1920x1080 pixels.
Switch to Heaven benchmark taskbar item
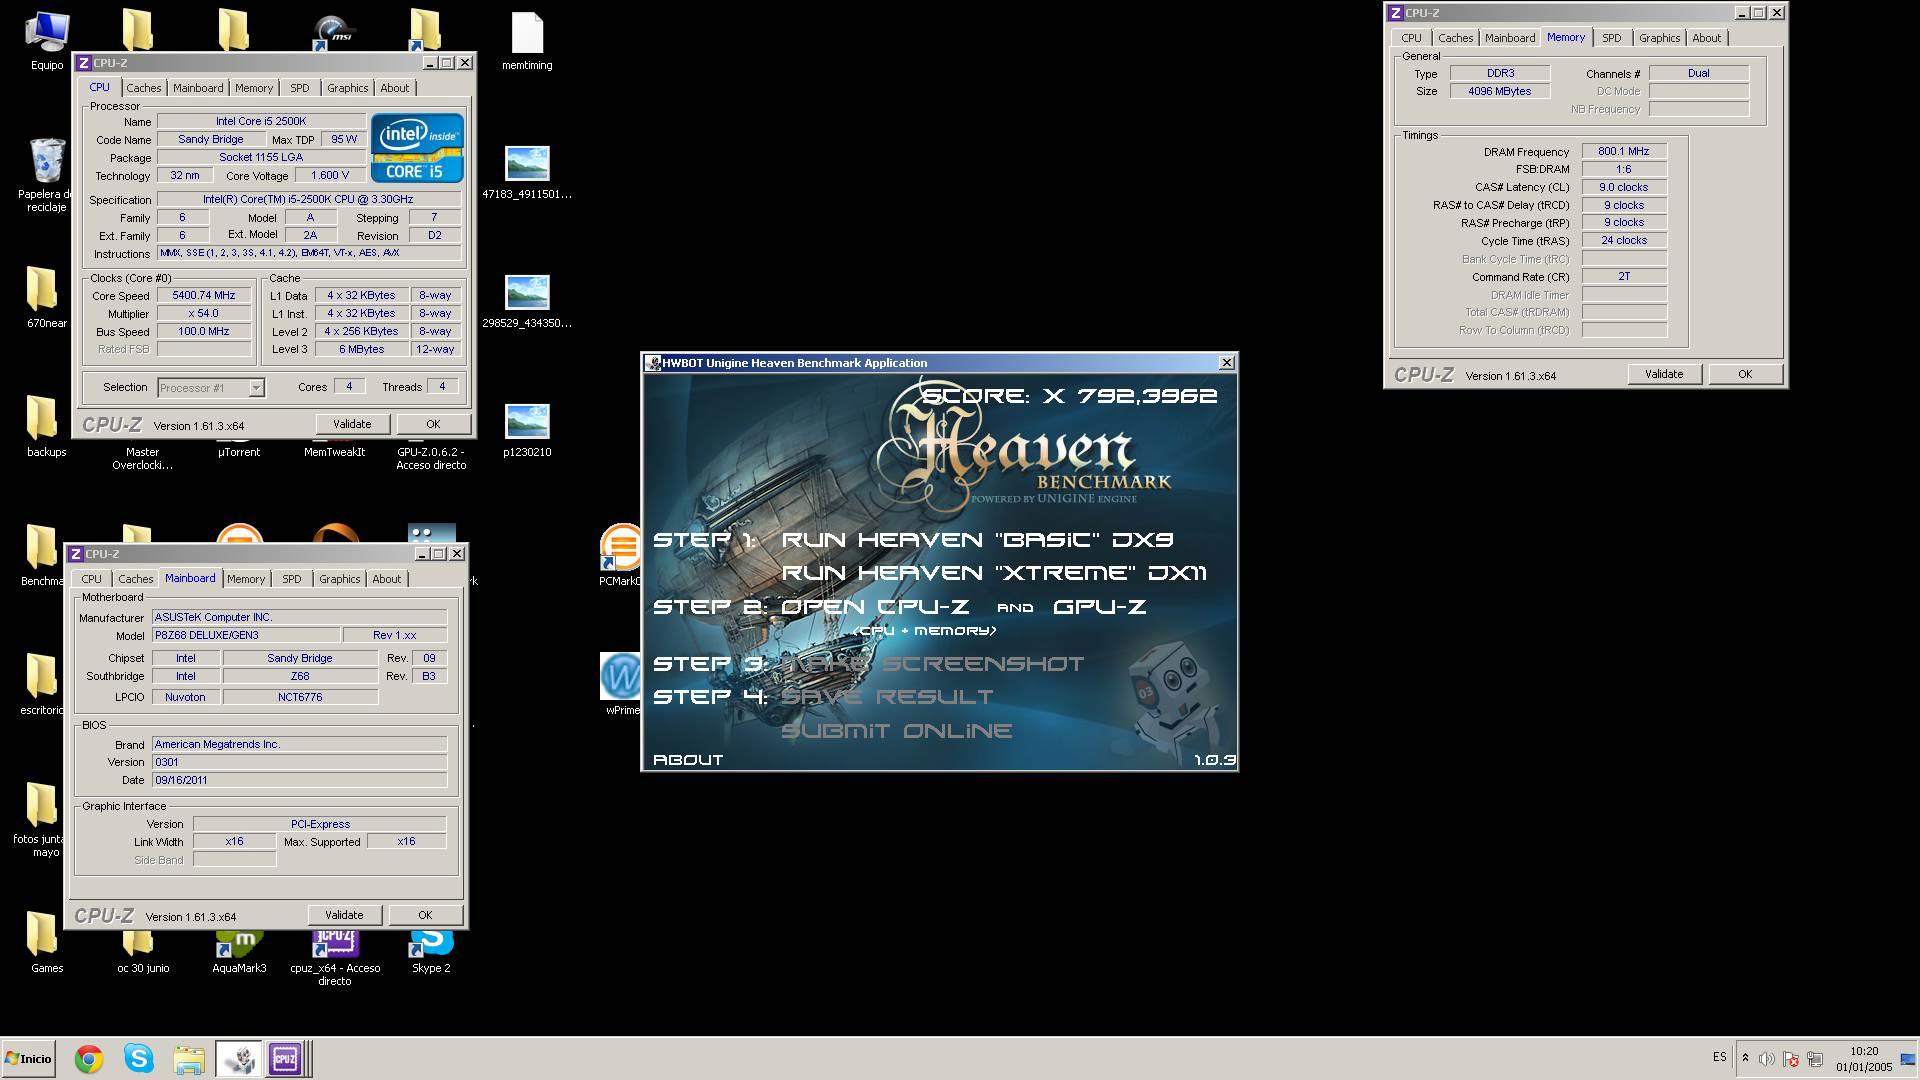click(x=239, y=1059)
